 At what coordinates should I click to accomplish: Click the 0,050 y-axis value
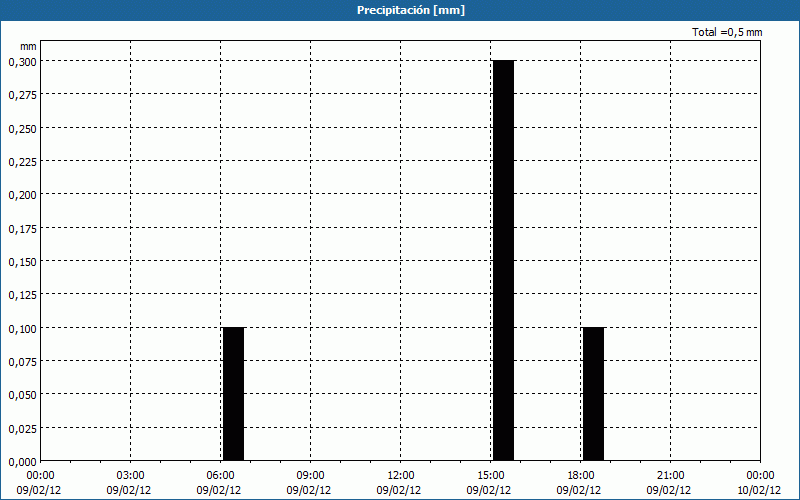click(22, 395)
